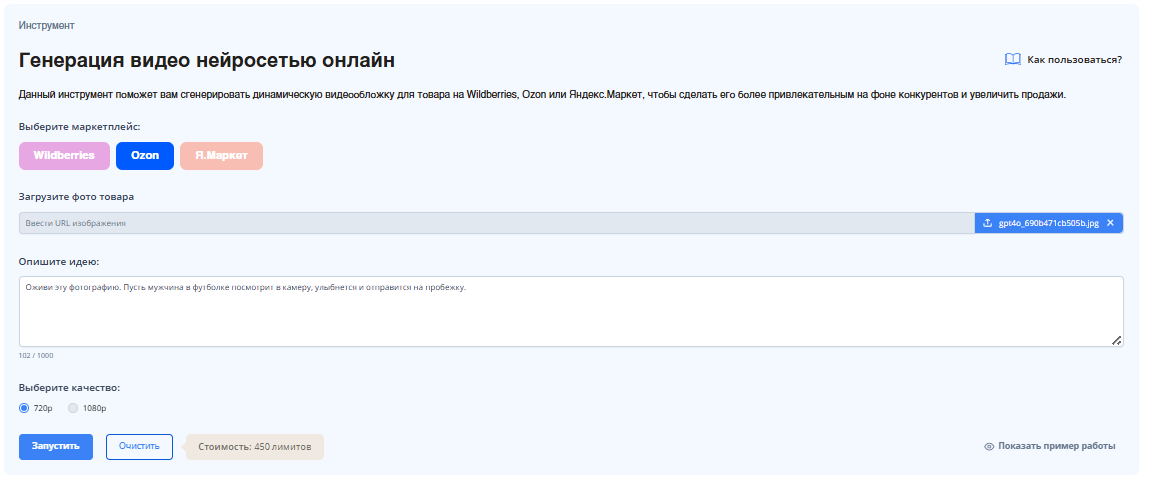The image size is (1150, 496).
Task: Click the book icon beside Как пользоваться
Action: 1012,60
